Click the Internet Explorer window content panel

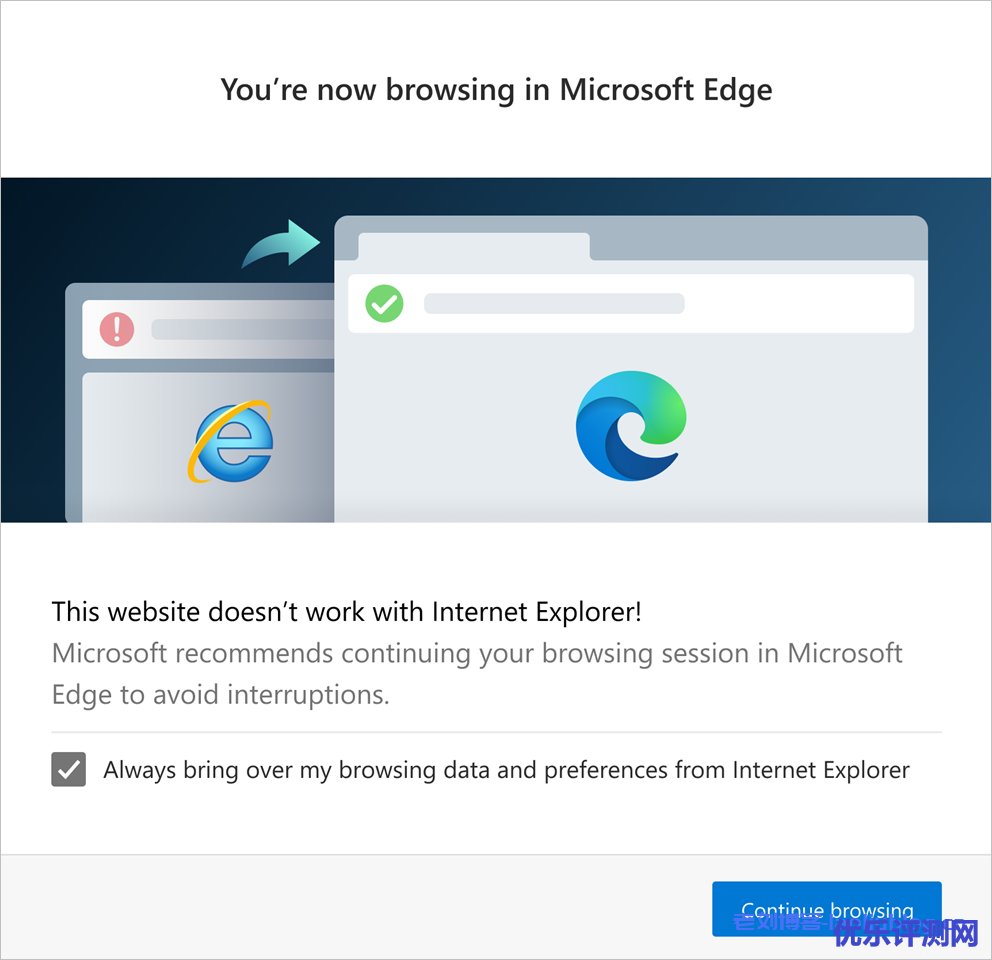pyautogui.click(x=209, y=447)
